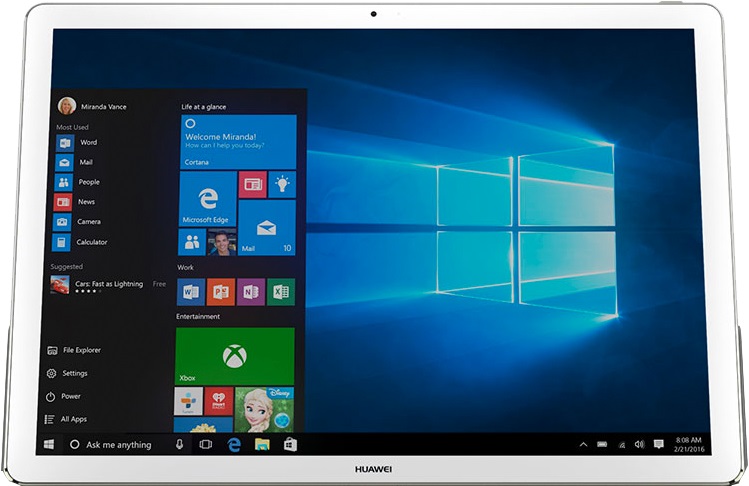Click the microphone icon in the search box
This screenshot has width=749, height=486.
180,444
